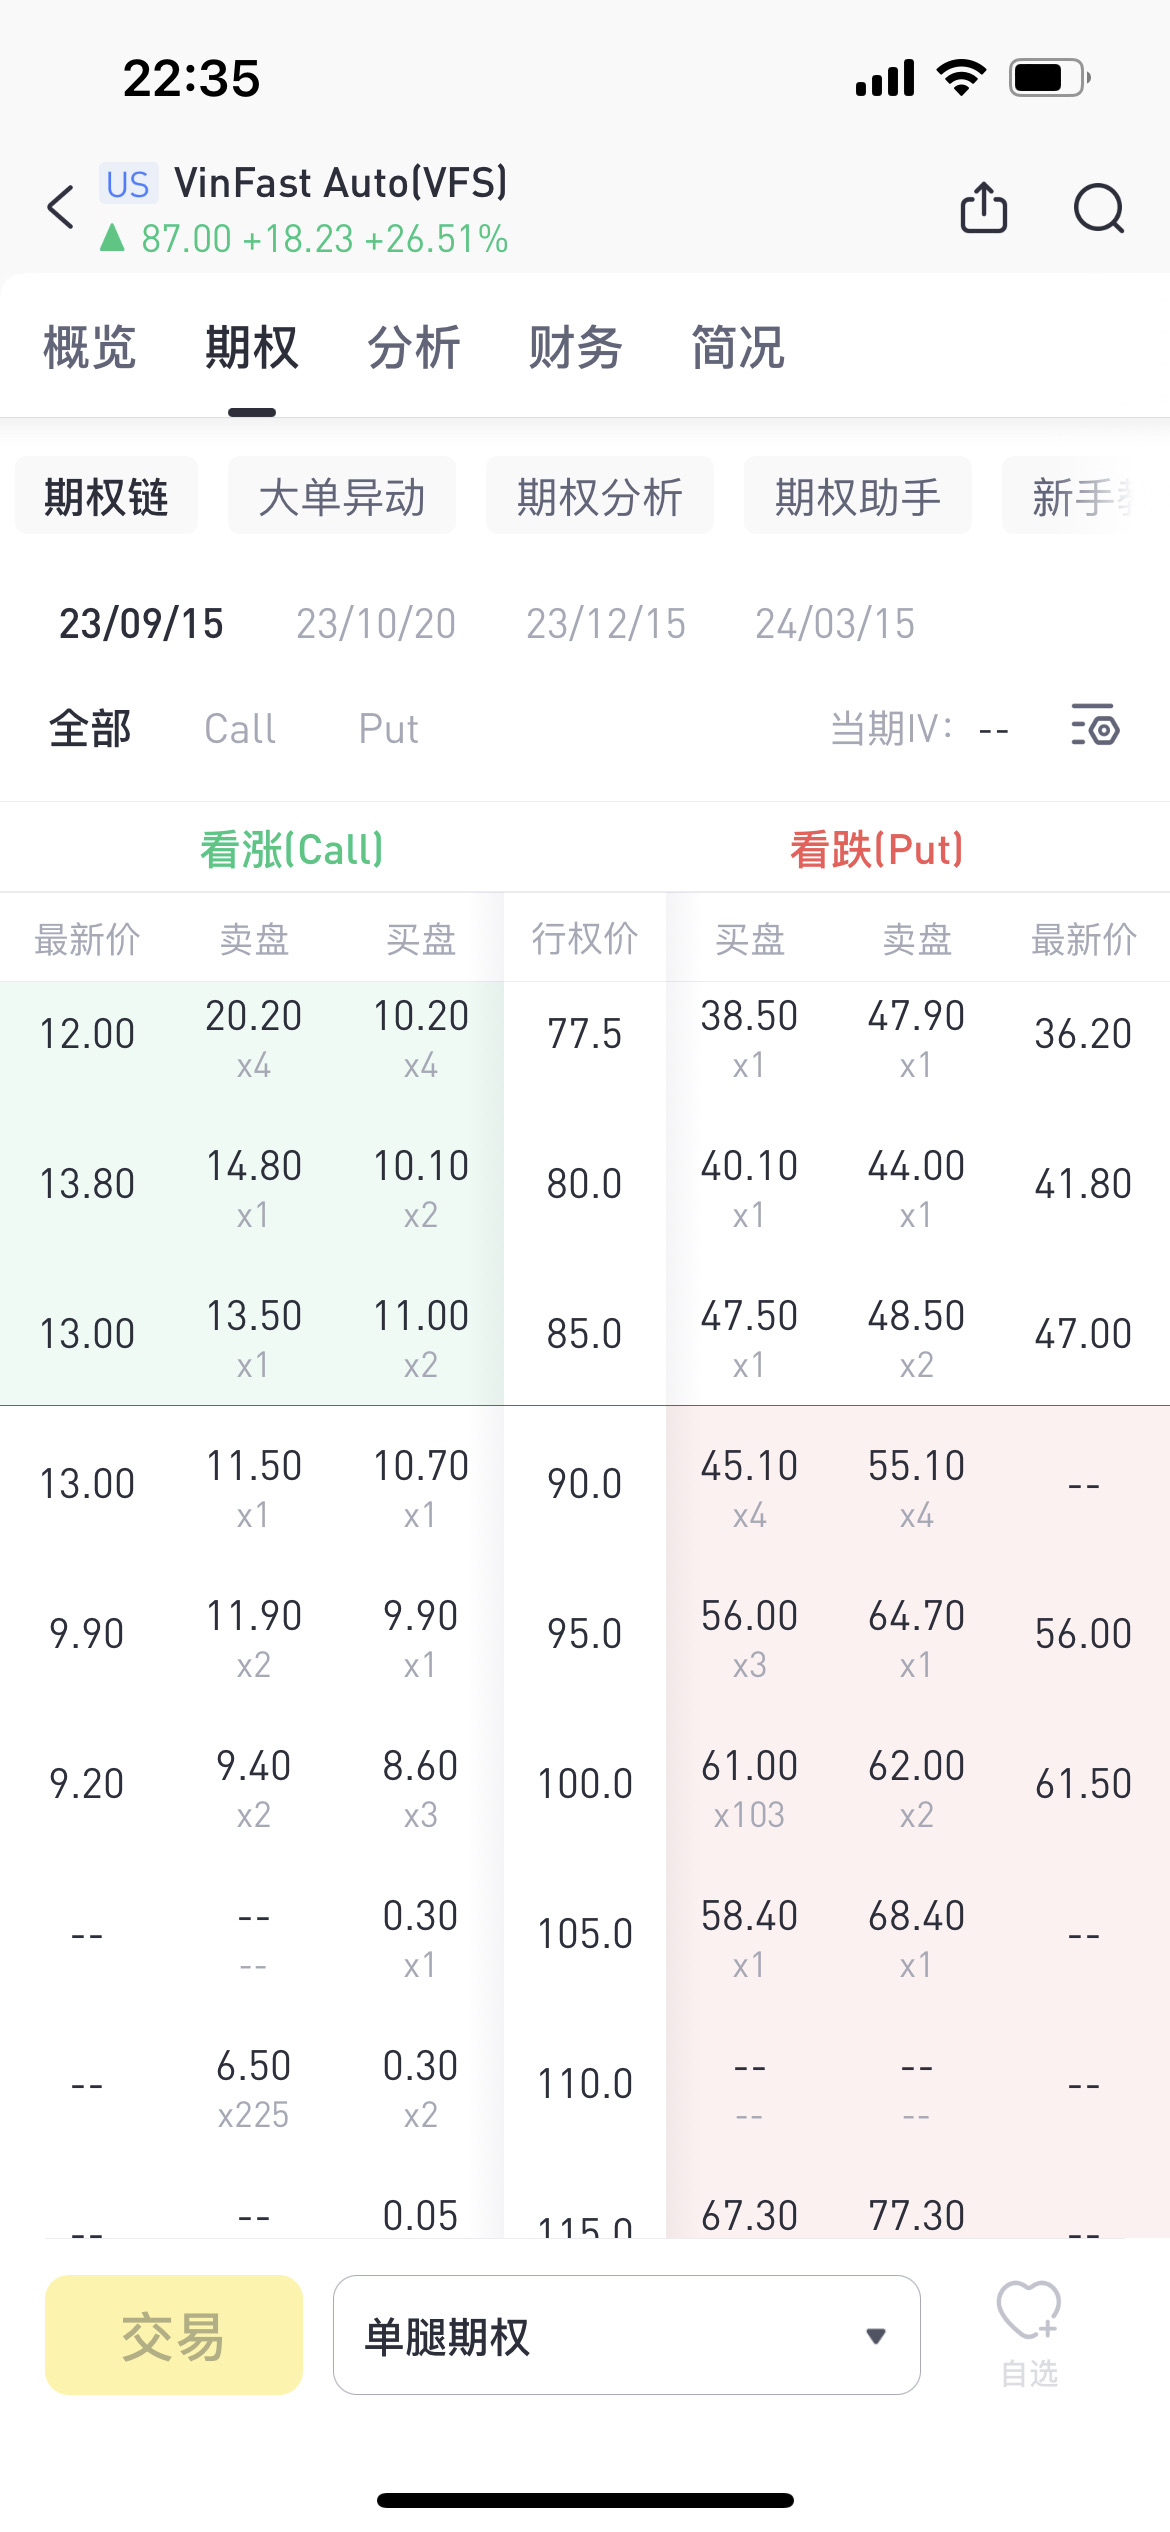Tap the US market badge
The width and height of the screenshot is (1170, 2532).
[x=128, y=184]
